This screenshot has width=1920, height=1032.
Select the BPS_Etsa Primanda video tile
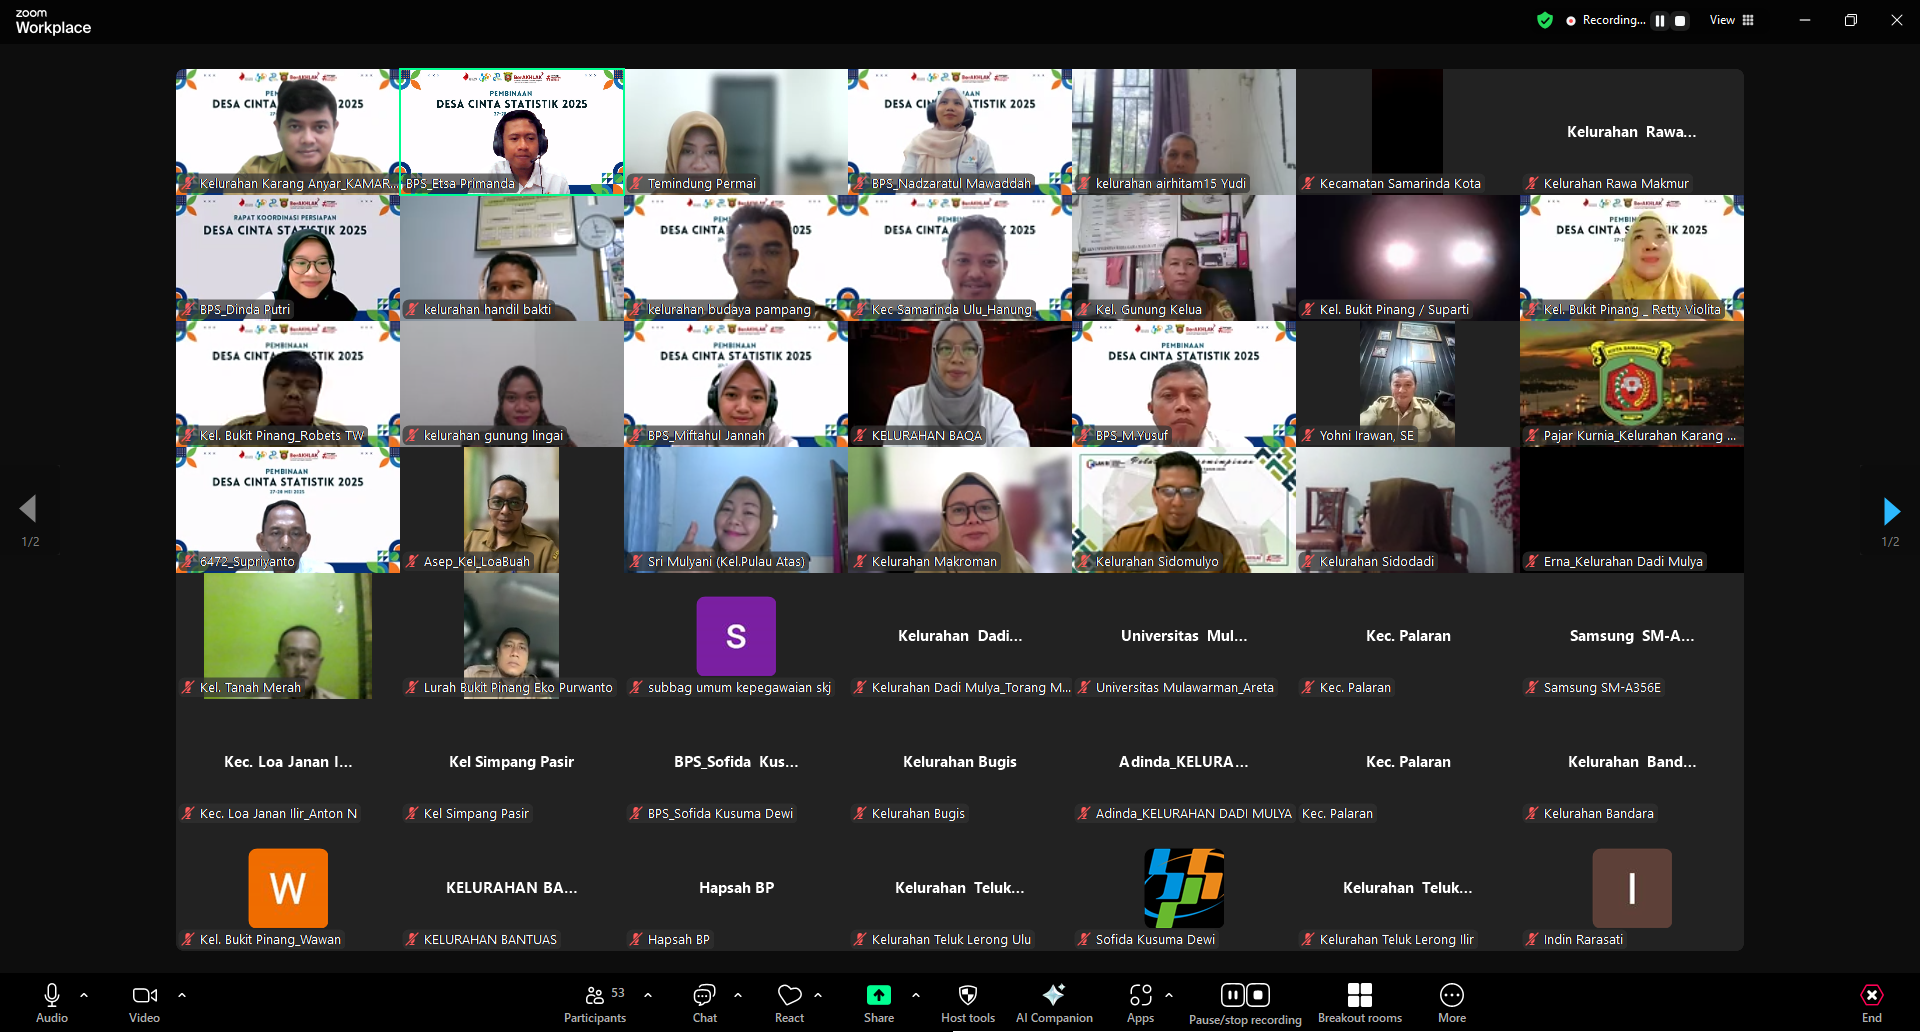[x=512, y=130]
